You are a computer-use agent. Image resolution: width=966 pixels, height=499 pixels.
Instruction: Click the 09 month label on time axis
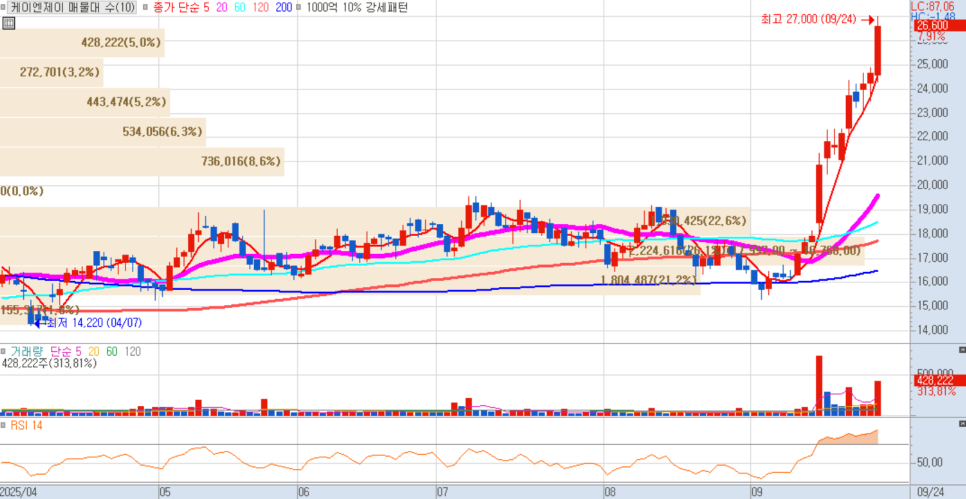tap(757, 492)
